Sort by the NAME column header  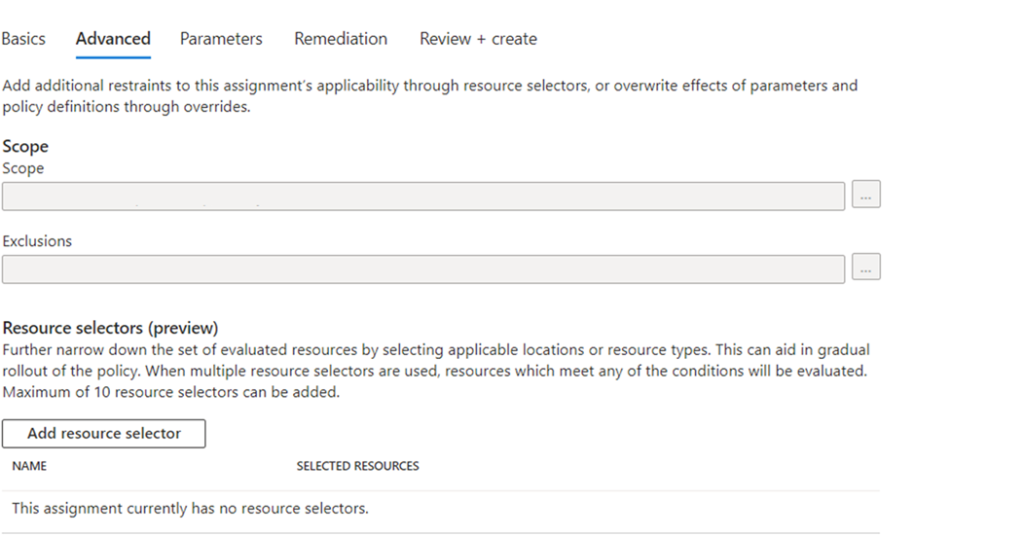pyautogui.click(x=29, y=466)
